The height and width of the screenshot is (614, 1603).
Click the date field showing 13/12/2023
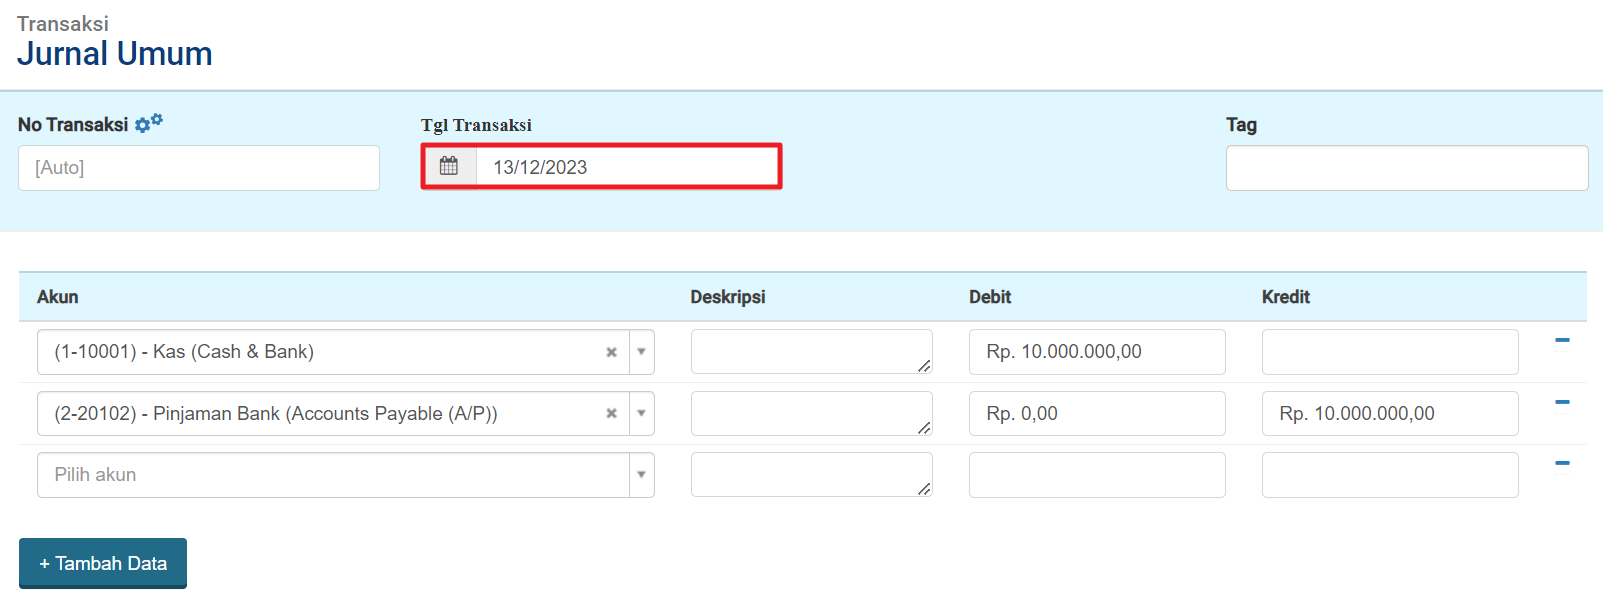tap(627, 167)
